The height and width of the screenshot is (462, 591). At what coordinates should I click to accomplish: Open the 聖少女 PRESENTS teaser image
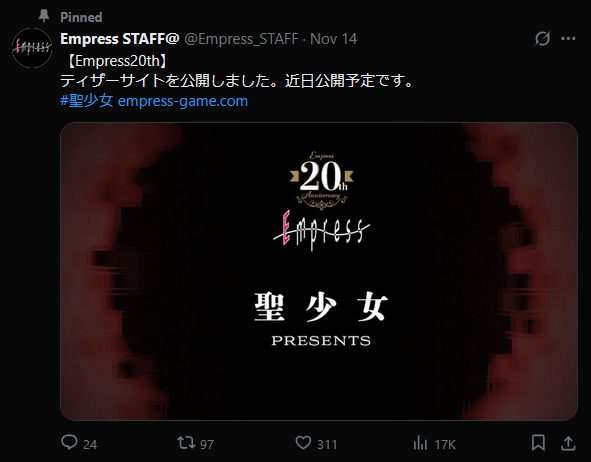(x=319, y=271)
